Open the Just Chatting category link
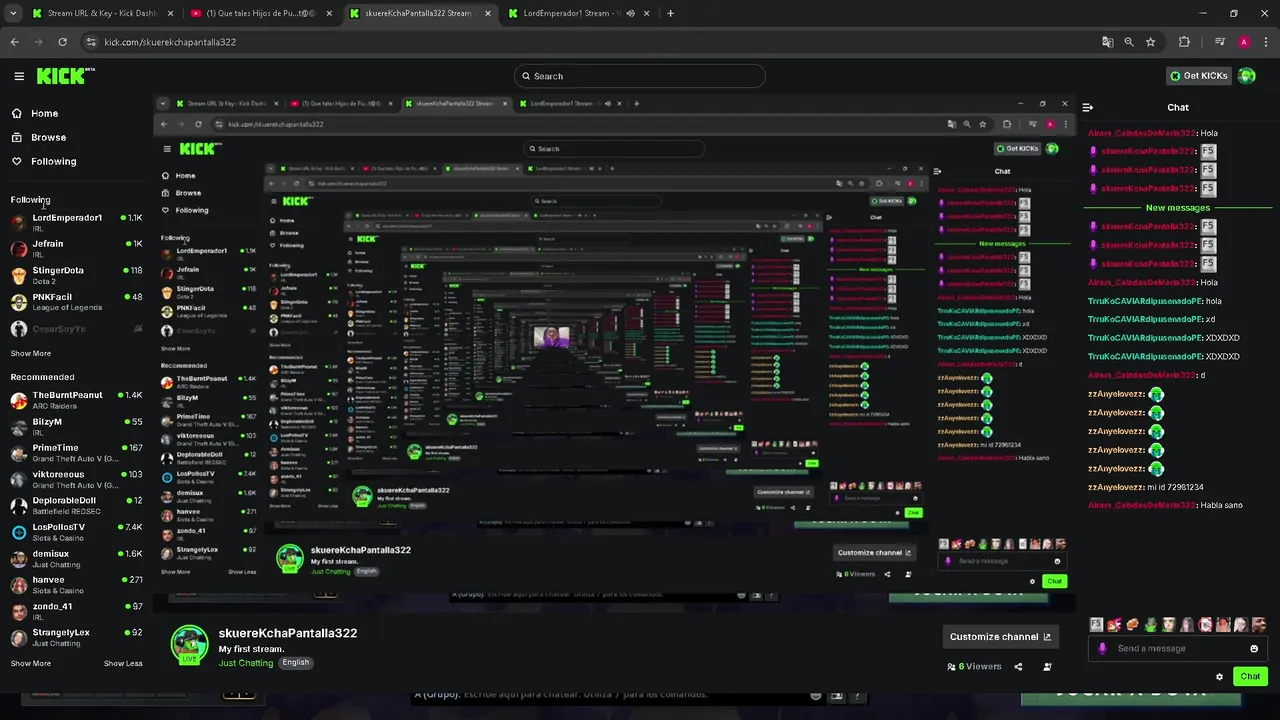 (x=246, y=663)
